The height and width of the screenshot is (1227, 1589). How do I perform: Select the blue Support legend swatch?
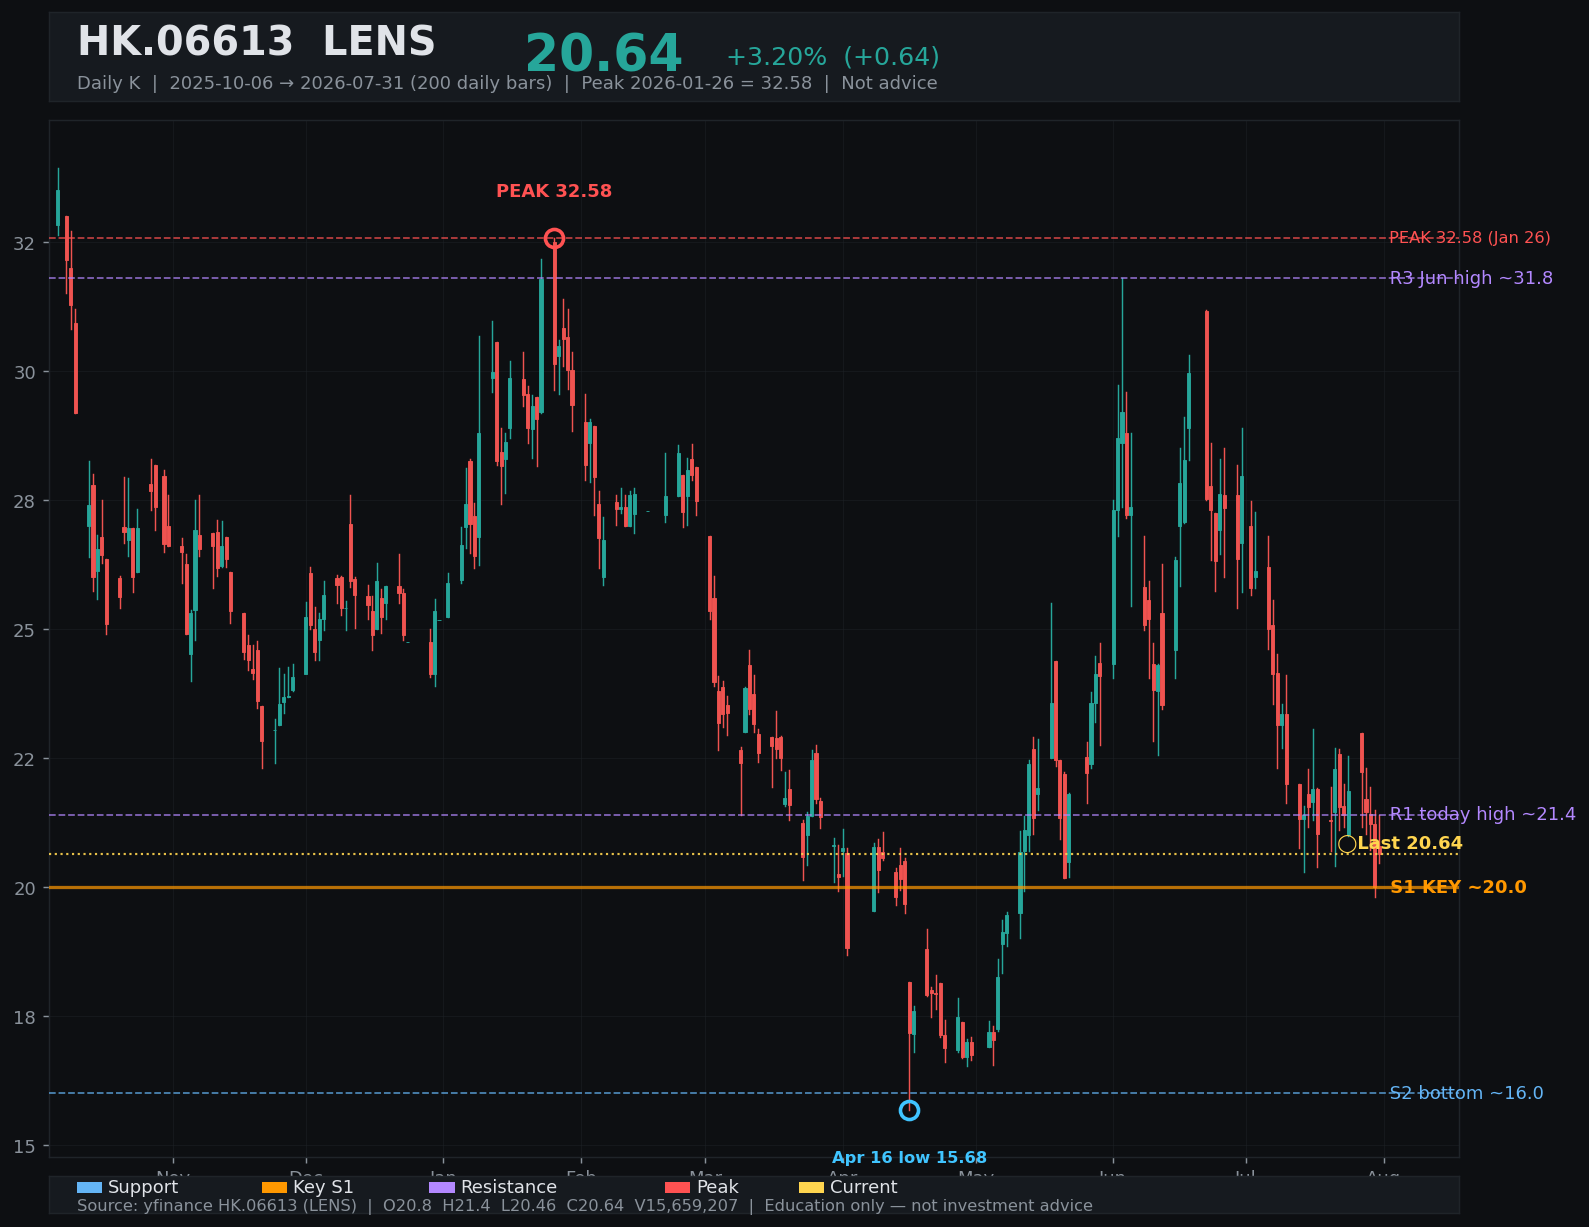(89, 1187)
